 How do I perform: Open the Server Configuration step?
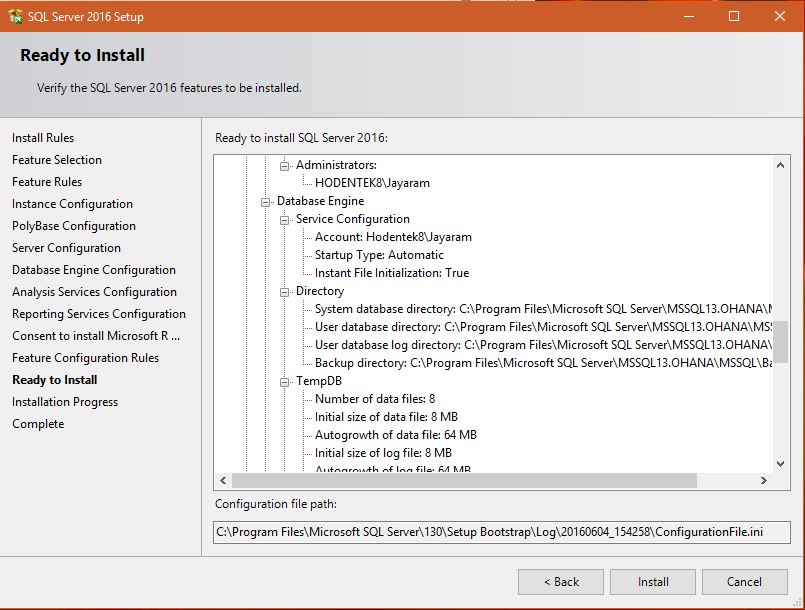click(x=66, y=247)
